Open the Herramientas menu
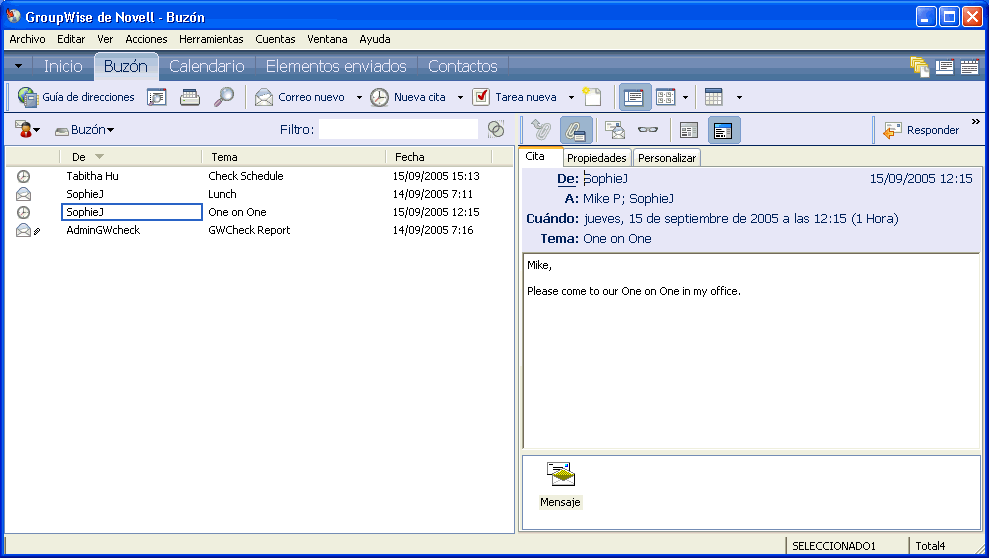Image resolution: width=989 pixels, height=558 pixels. (x=211, y=39)
